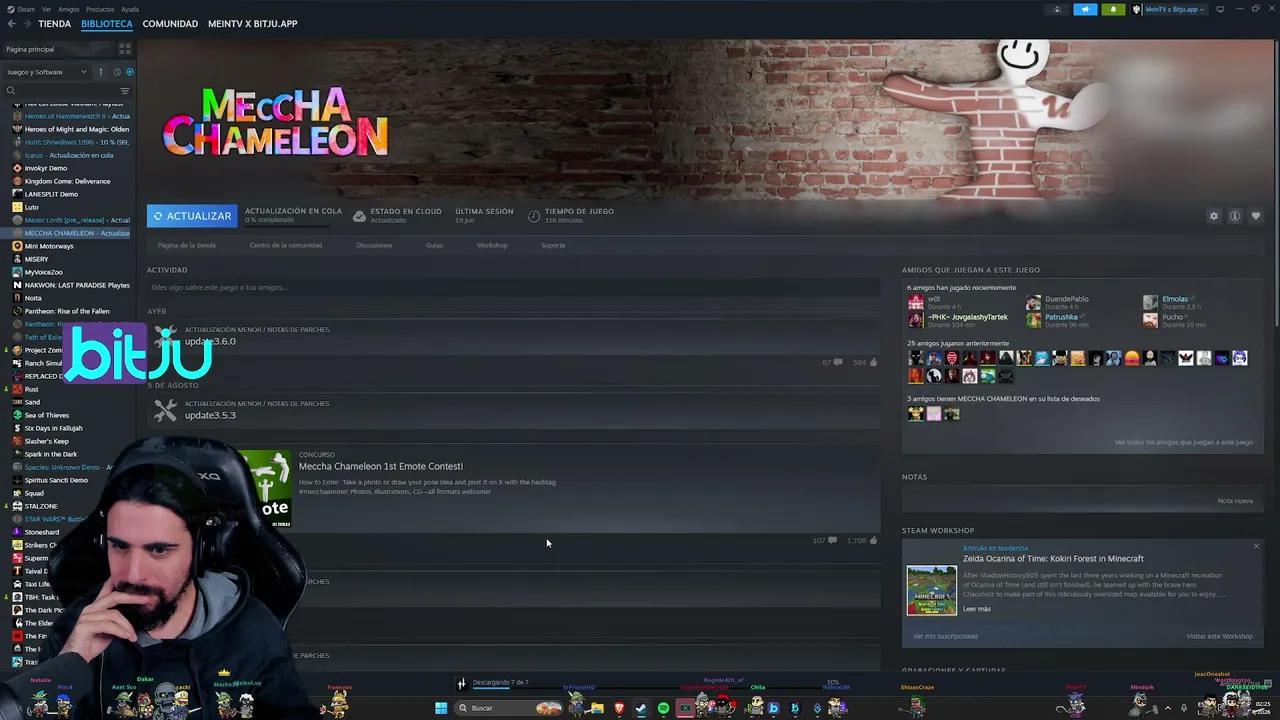
Task: Open the Guías link
Action: pos(434,245)
